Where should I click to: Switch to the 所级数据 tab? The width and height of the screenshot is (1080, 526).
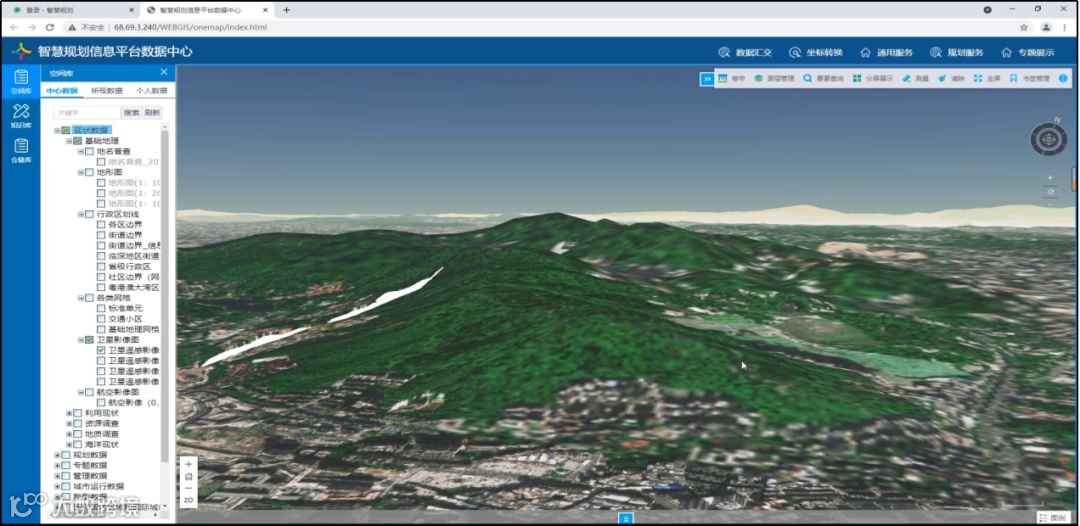pyautogui.click(x=107, y=90)
